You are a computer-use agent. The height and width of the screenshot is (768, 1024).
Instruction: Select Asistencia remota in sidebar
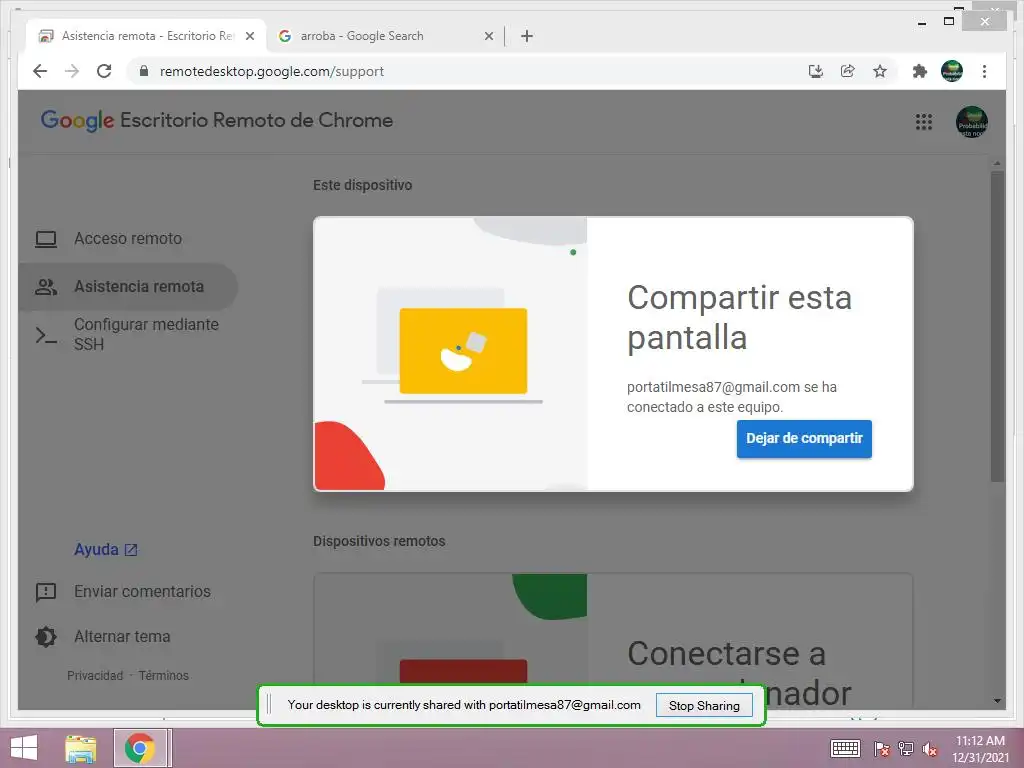128,287
